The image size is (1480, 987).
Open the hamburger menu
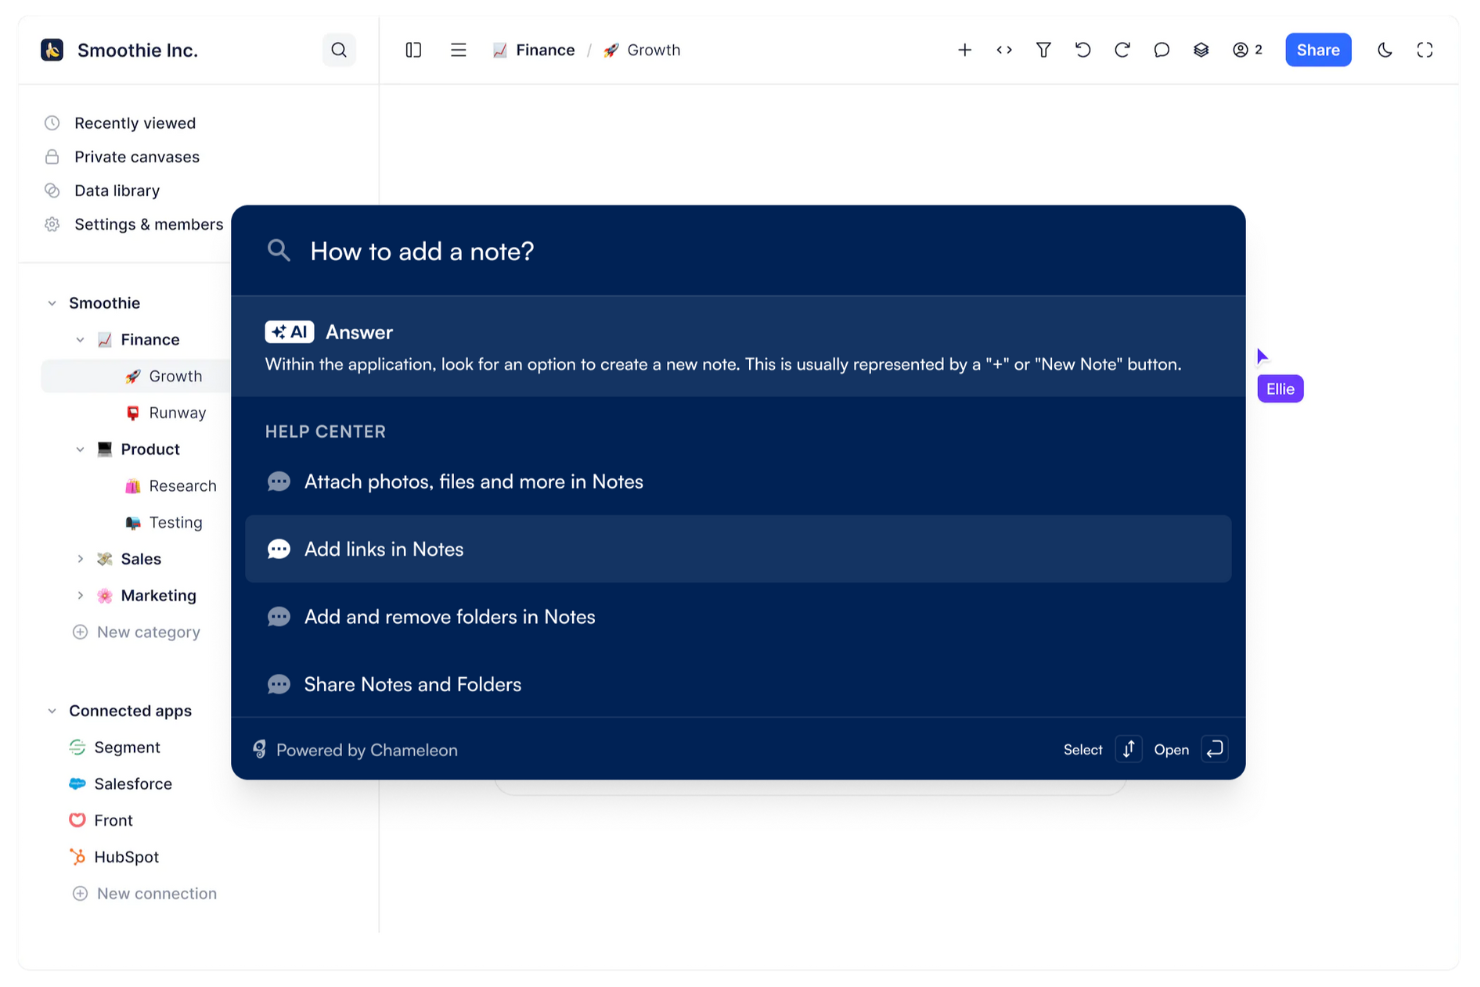click(x=458, y=49)
